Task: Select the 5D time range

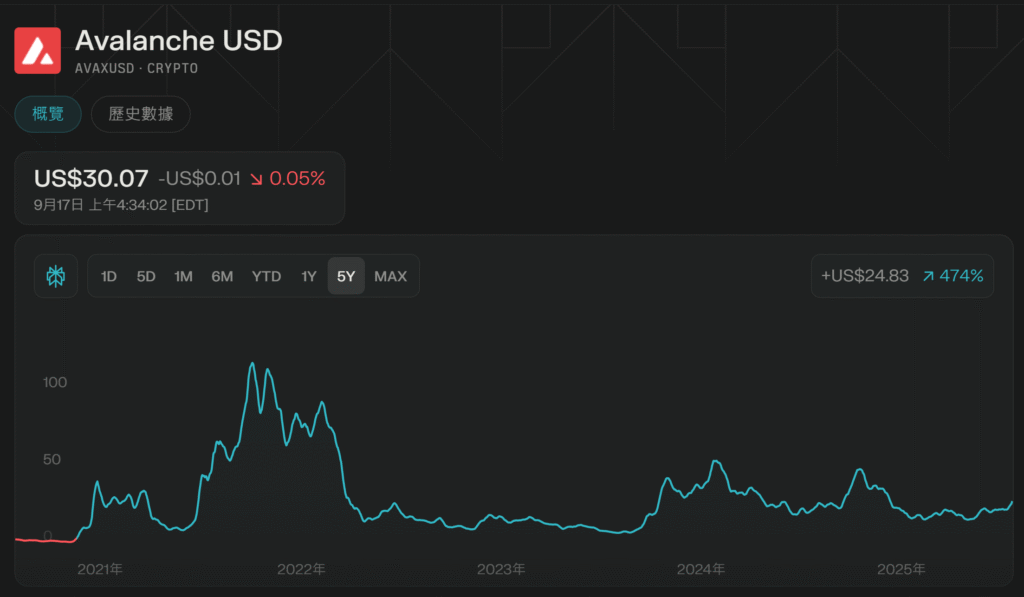Action: pyautogui.click(x=146, y=276)
